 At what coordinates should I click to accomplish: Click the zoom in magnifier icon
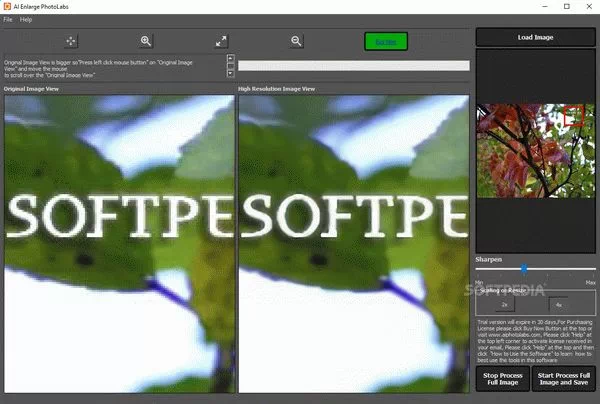[146, 41]
